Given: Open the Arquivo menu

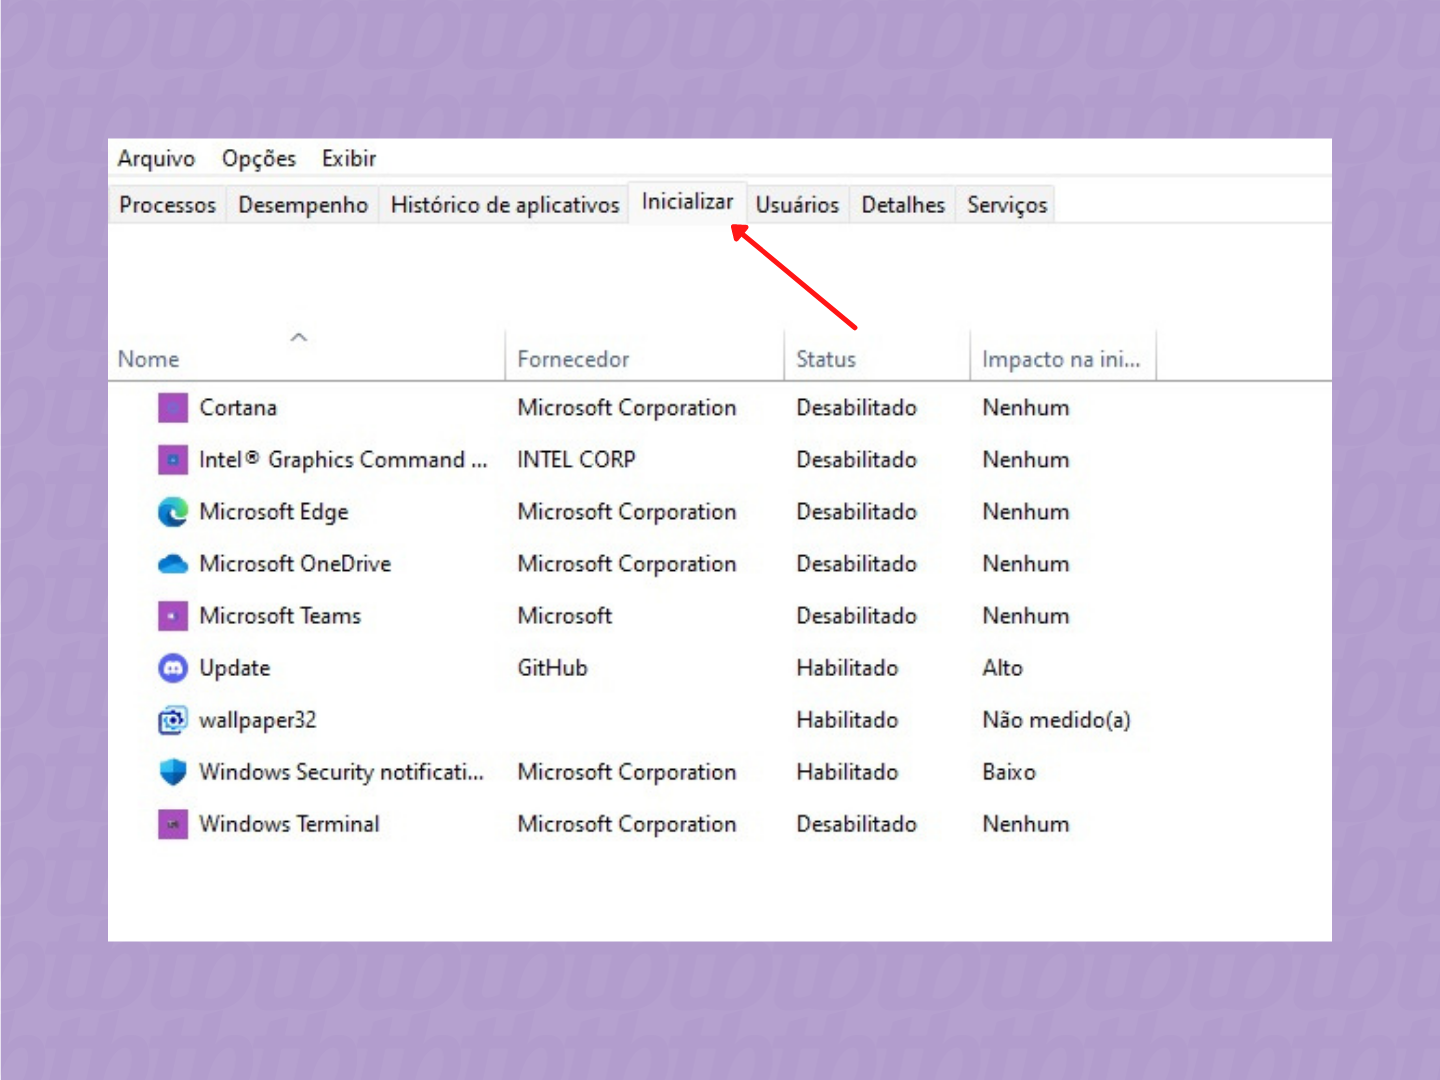Looking at the screenshot, I should pos(156,158).
